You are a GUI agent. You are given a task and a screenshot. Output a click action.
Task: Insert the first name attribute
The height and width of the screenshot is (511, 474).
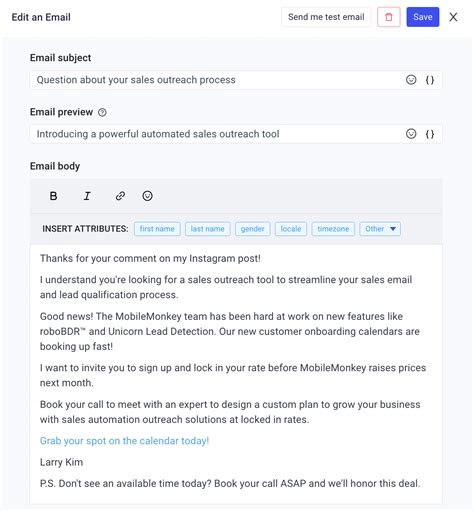coord(157,229)
